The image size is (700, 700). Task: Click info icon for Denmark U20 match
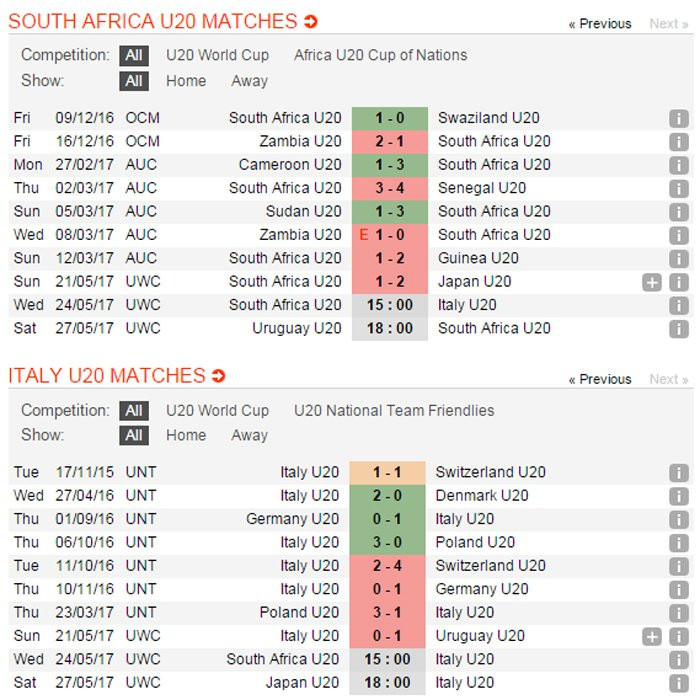point(679,496)
